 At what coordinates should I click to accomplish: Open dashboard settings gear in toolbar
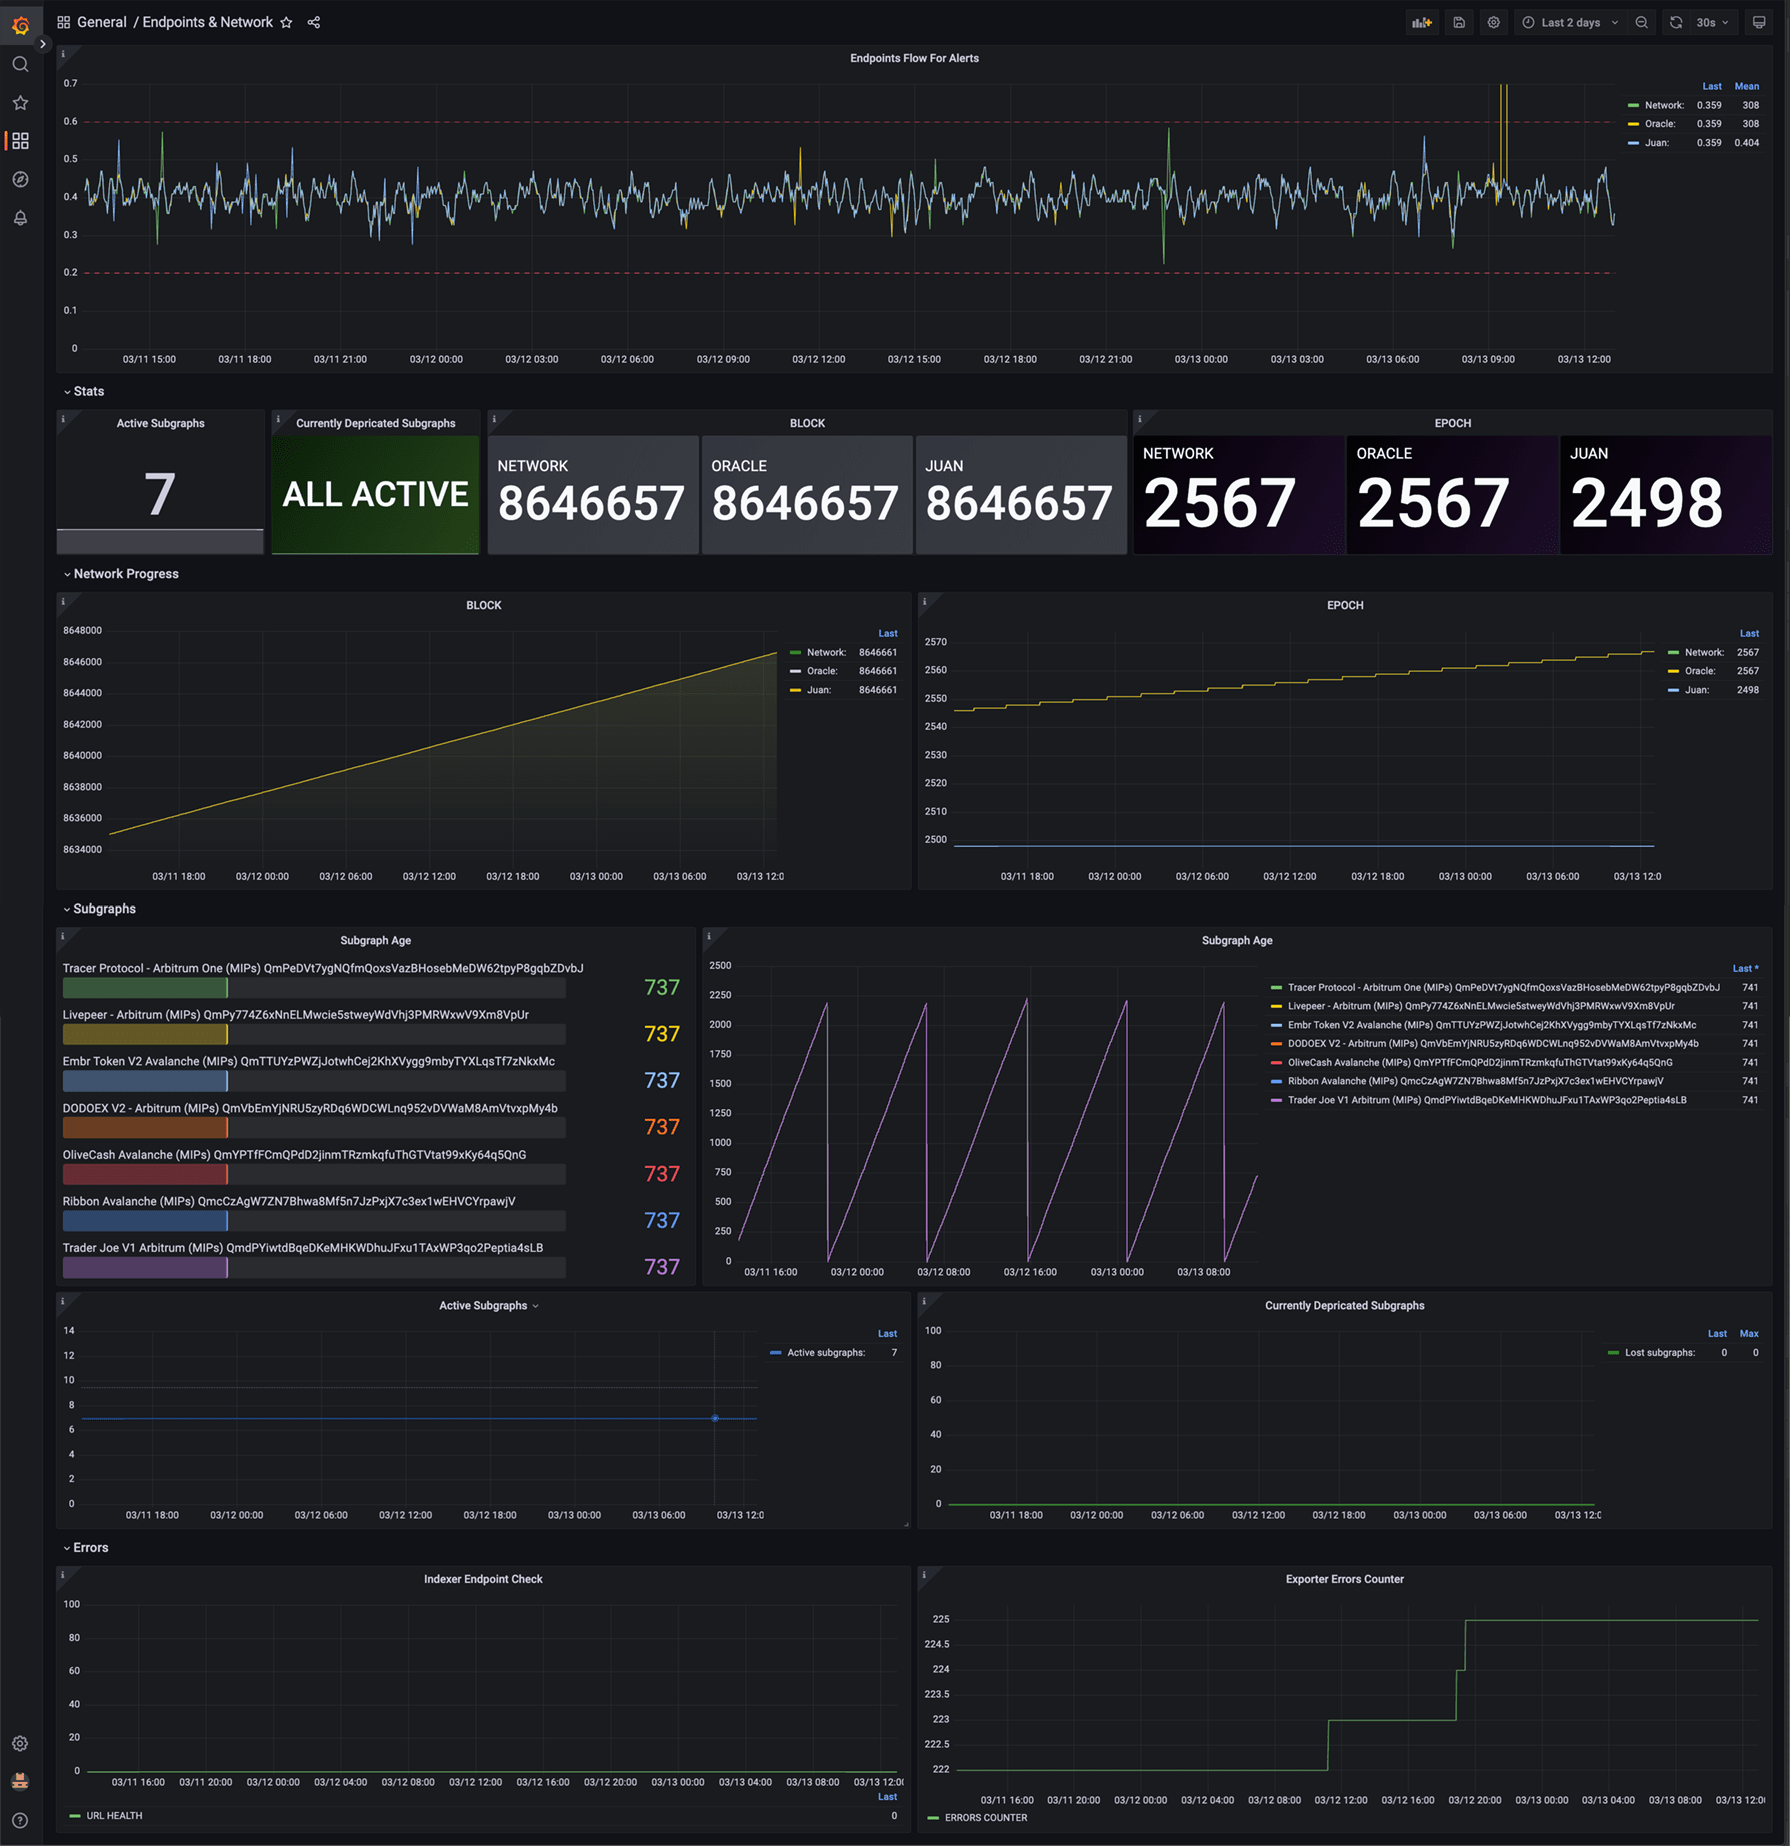tap(1493, 22)
